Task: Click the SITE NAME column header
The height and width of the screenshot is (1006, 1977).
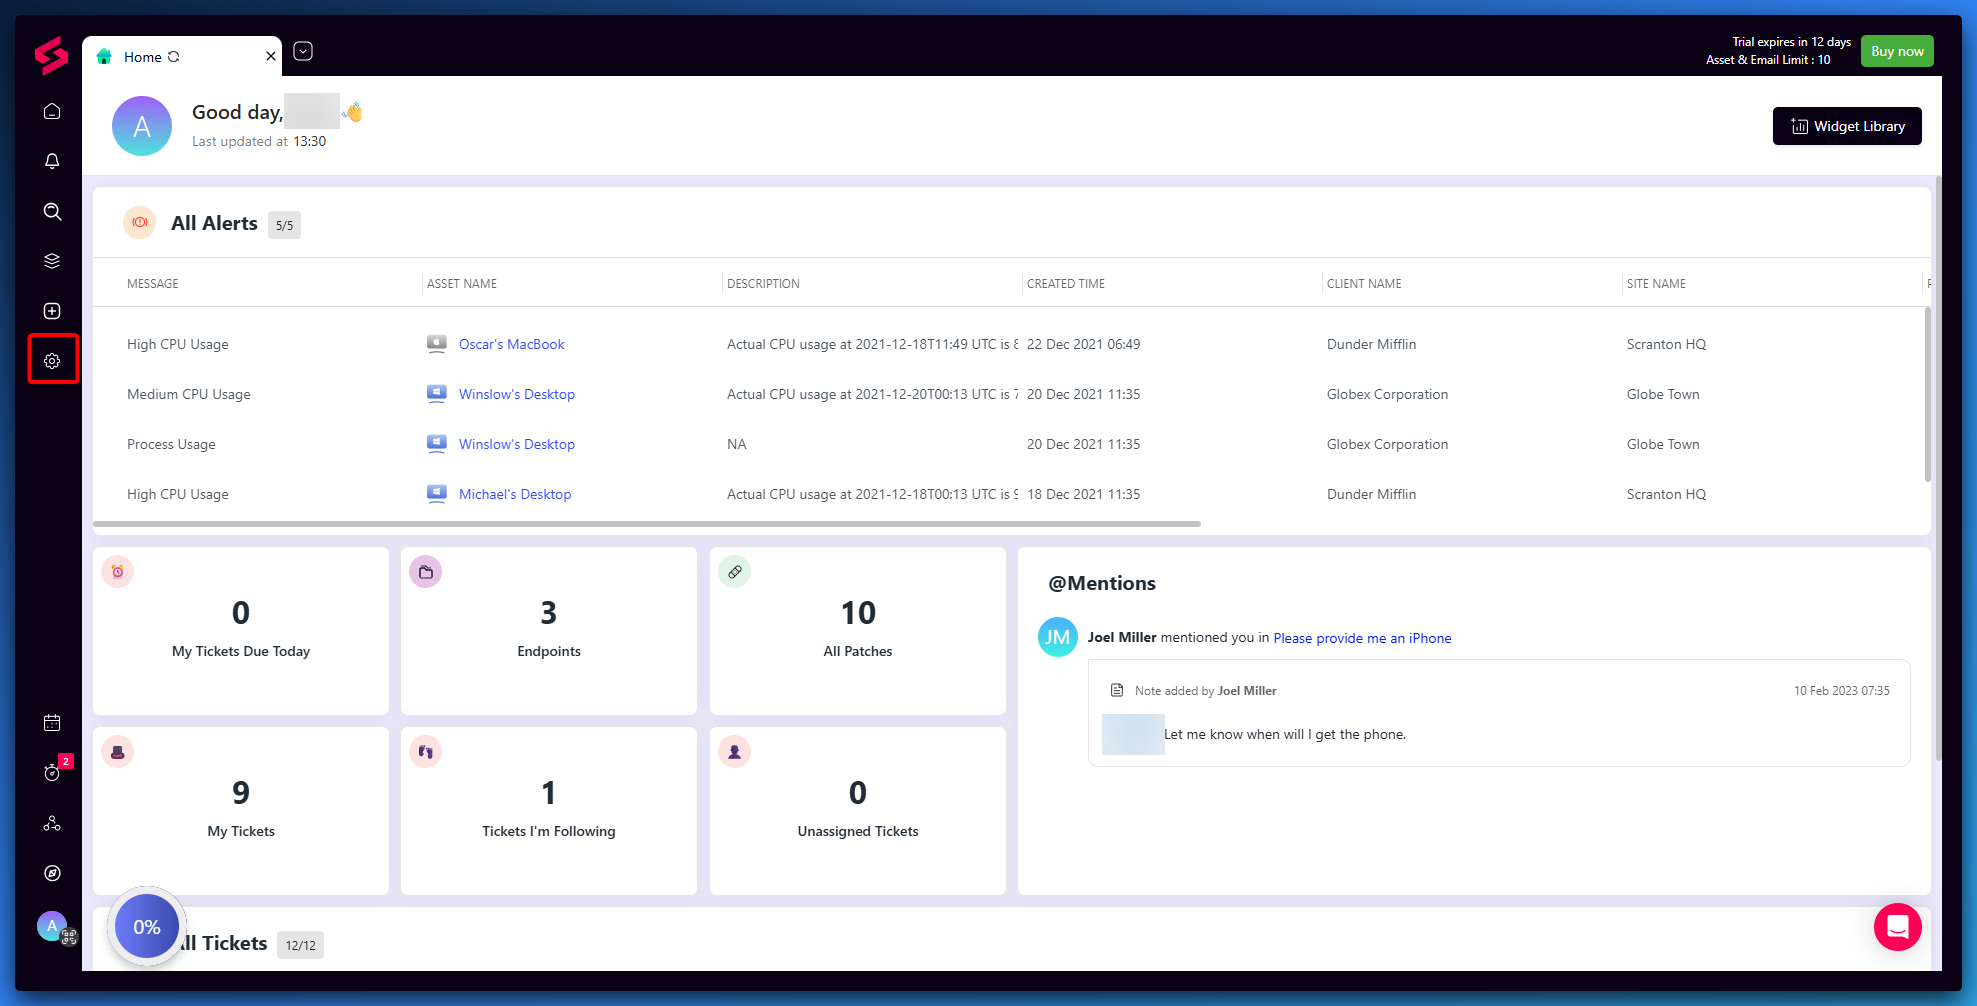Action: [1656, 284]
